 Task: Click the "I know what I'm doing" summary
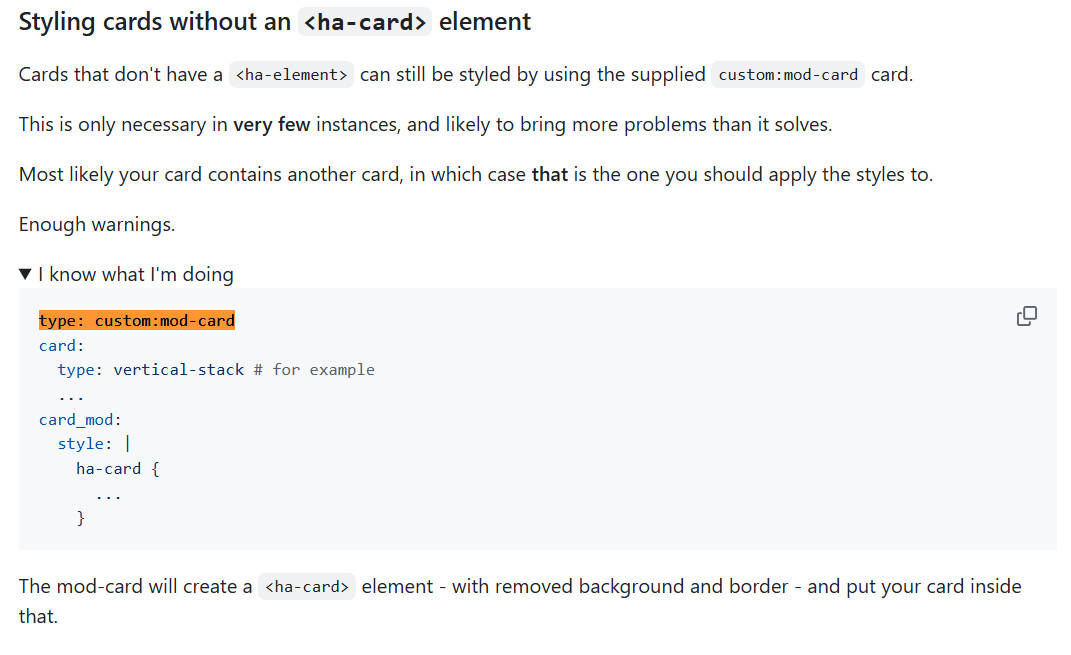coord(136,274)
